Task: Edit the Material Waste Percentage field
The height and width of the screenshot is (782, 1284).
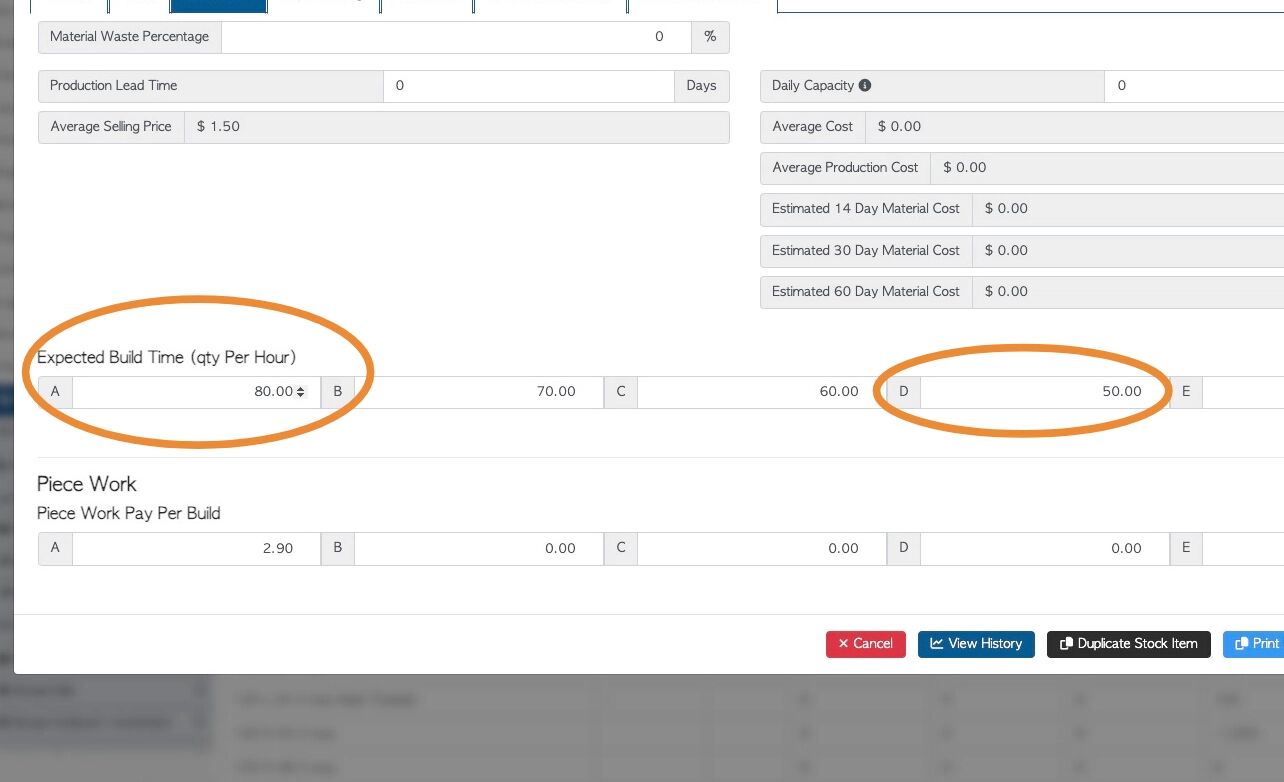Action: click(456, 37)
